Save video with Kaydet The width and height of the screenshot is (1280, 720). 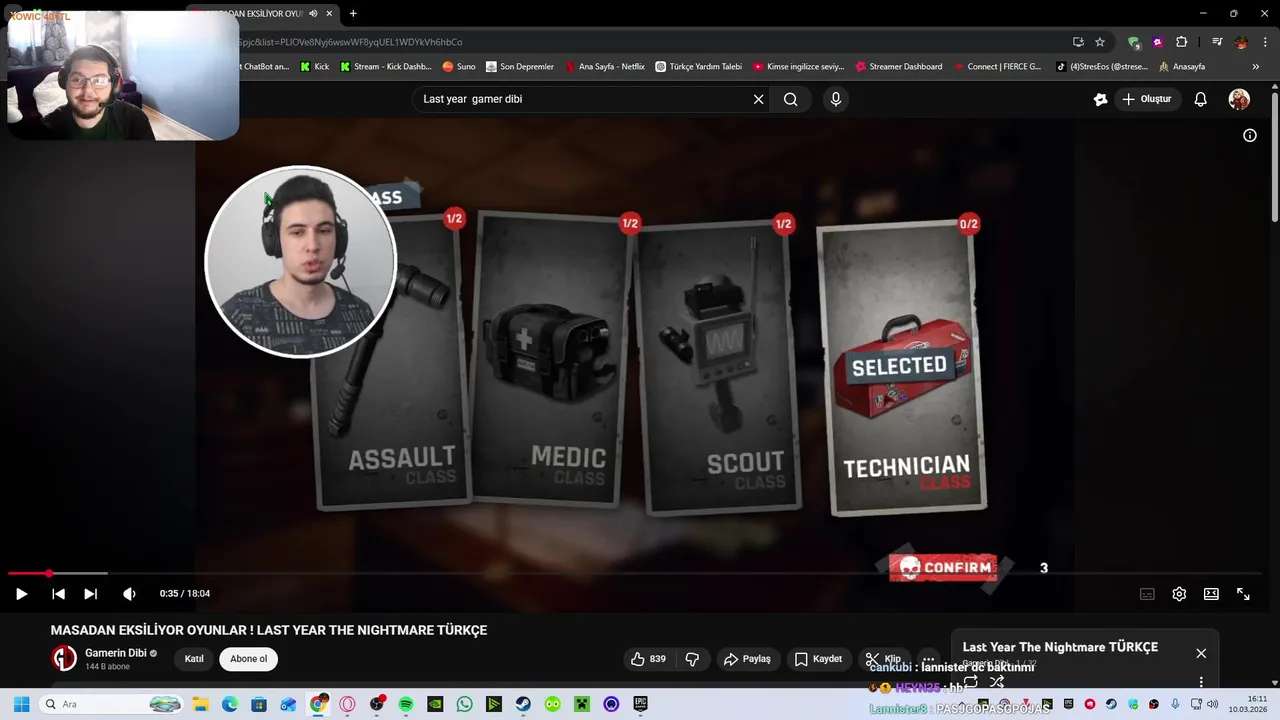click(818, 659)
